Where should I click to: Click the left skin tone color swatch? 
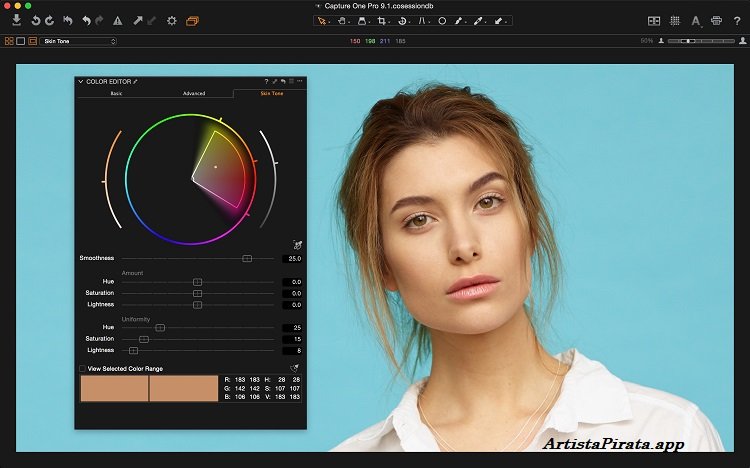click(114, 389)
